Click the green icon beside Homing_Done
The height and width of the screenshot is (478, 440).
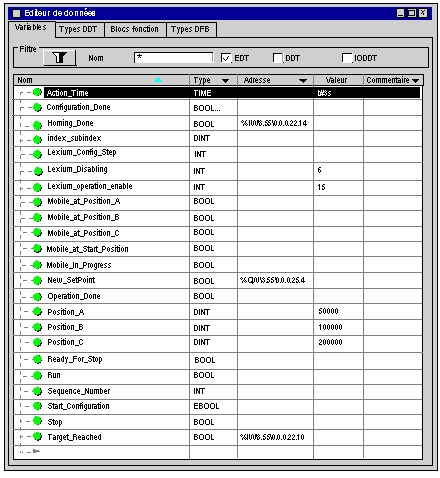point(37,125)
